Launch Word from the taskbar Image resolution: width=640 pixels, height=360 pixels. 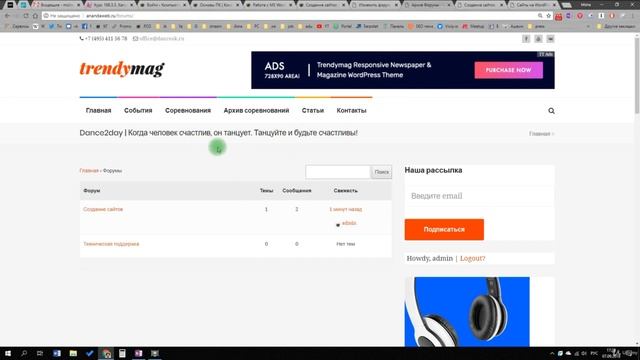[57, 353]
